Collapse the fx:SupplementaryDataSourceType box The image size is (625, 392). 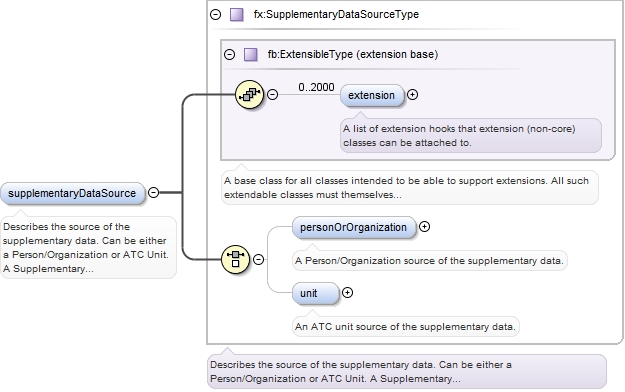216,15
